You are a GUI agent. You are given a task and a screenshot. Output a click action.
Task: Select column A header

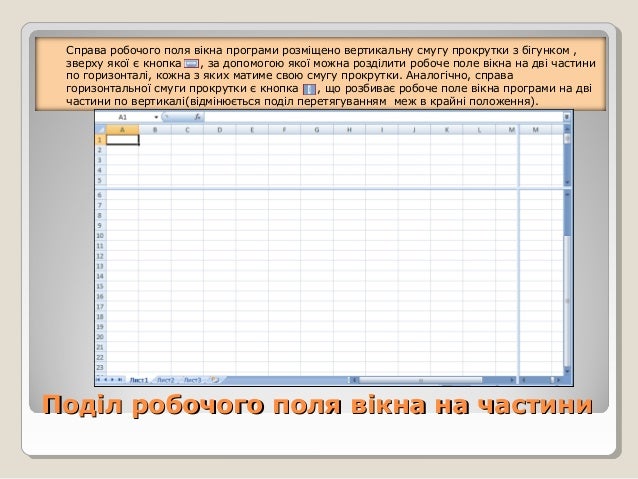coord(122,130)
